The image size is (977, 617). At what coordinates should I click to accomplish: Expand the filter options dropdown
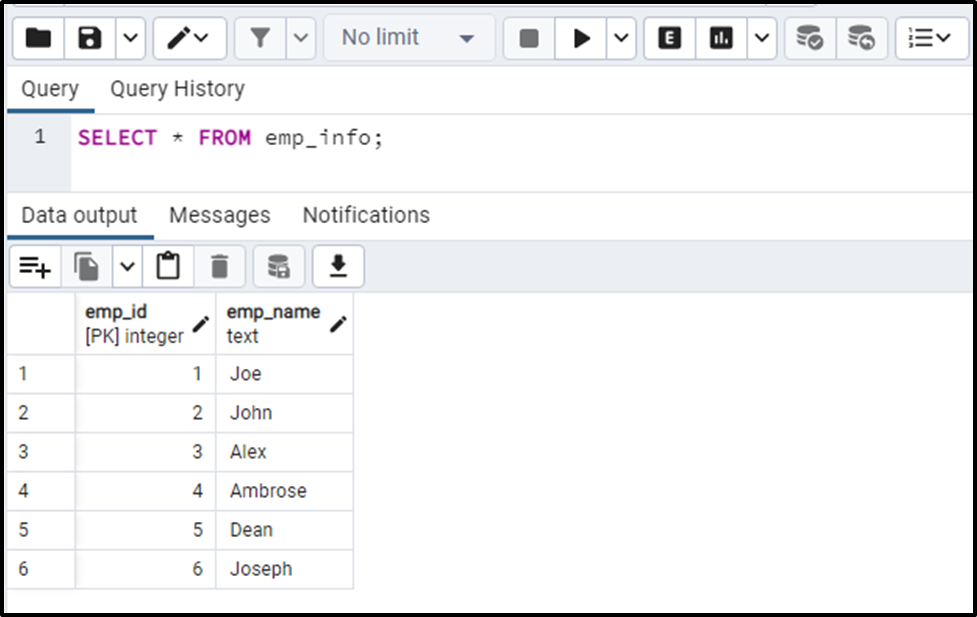(x=301, y=38)
